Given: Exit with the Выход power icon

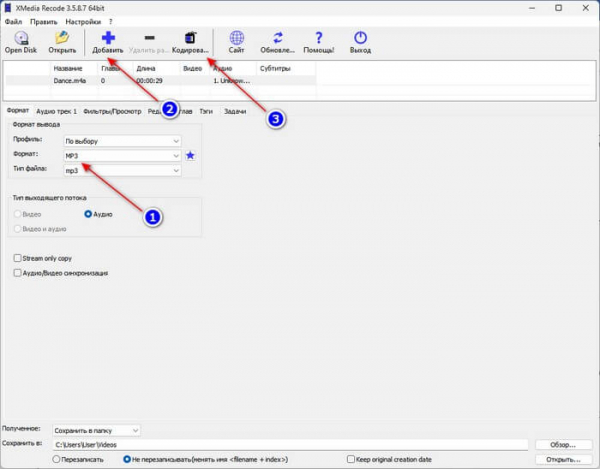Looking at the screenshot, I should pos(360,38).
